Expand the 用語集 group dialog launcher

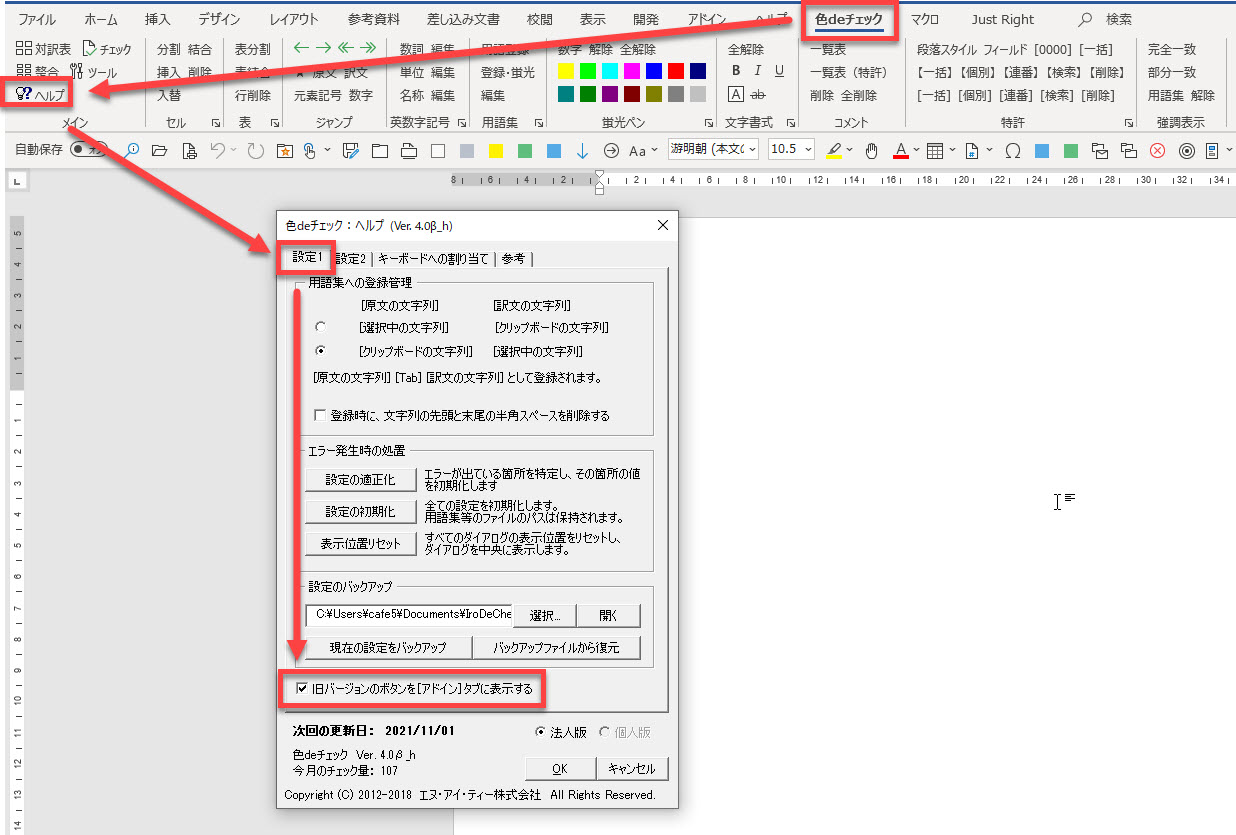(539, 123)
